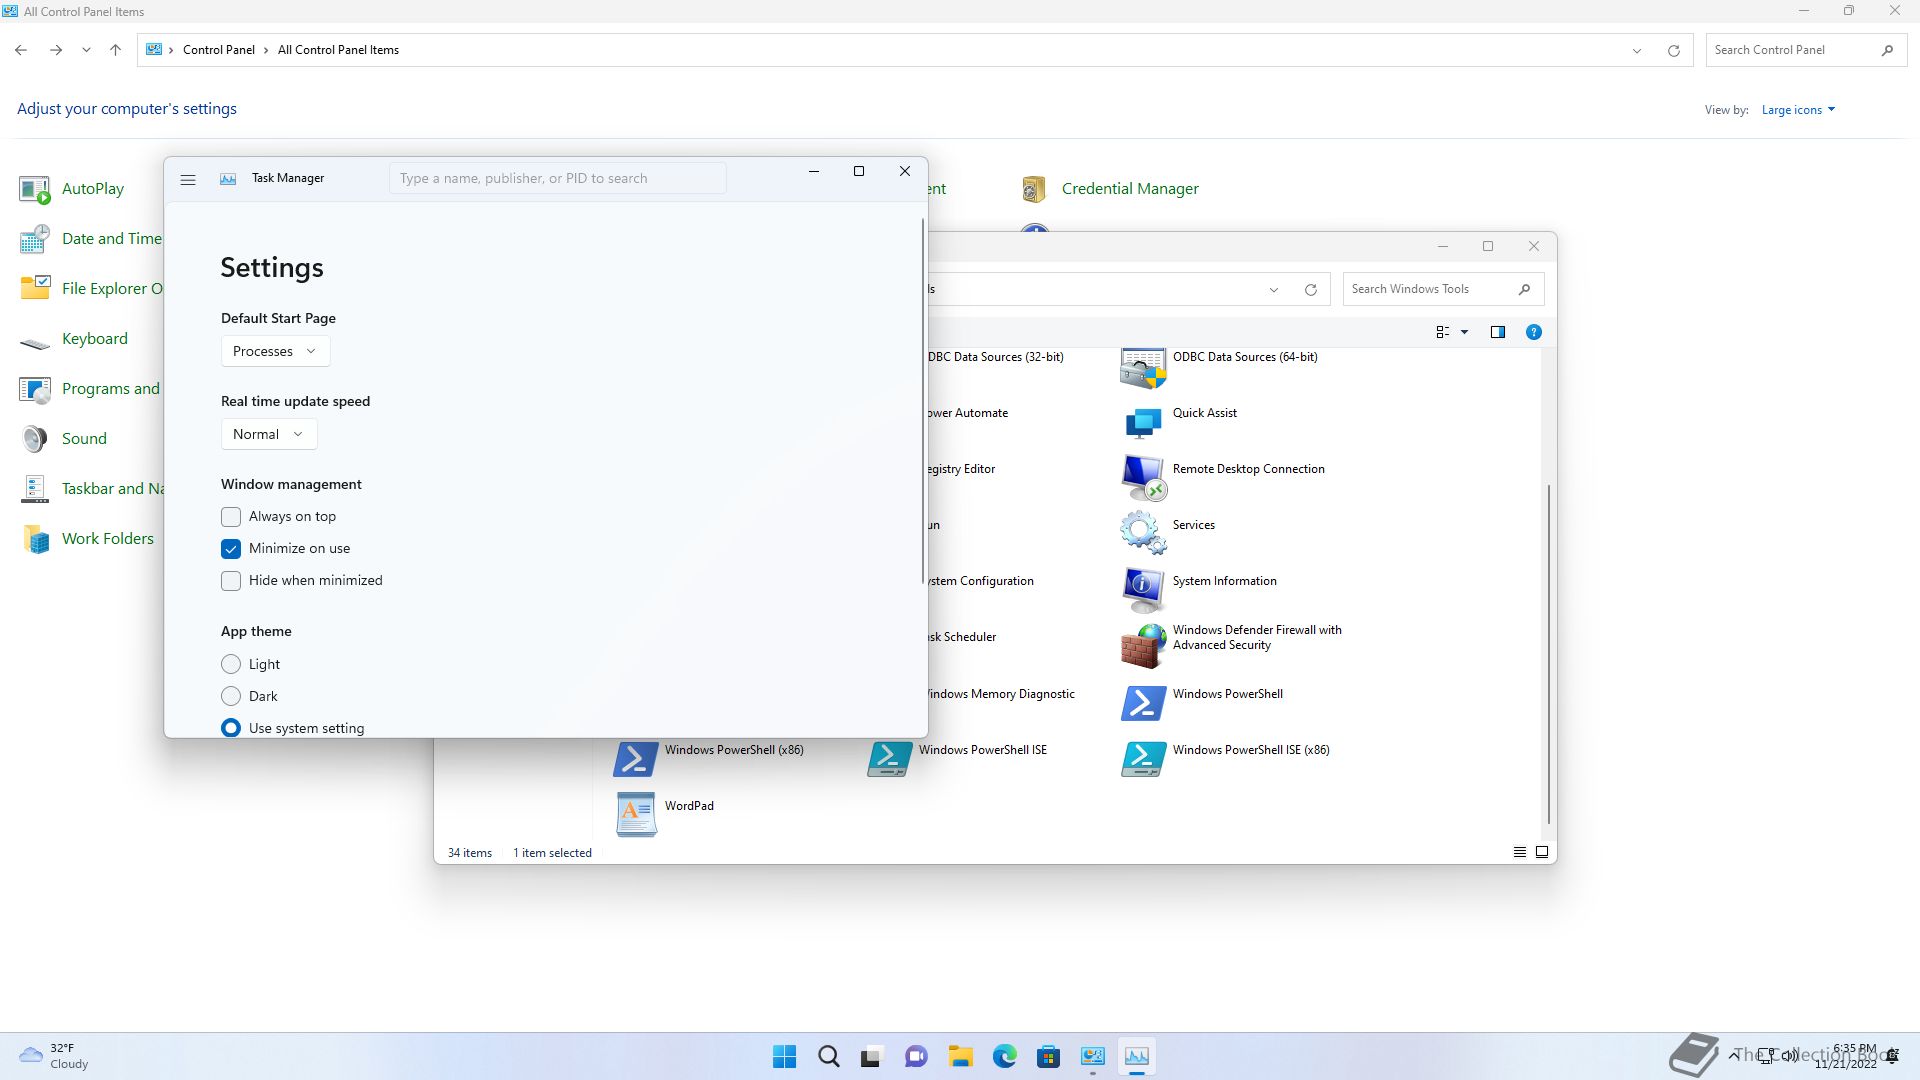The height and width of the screenshot is (1080, 1920).
Task: Select WordPad icon in Windows Tools
Action: point(636,814)
